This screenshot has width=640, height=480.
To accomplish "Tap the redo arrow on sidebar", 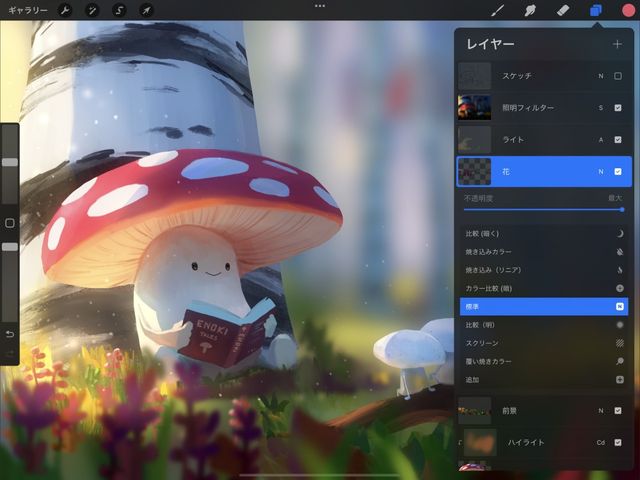I will 10,353.
